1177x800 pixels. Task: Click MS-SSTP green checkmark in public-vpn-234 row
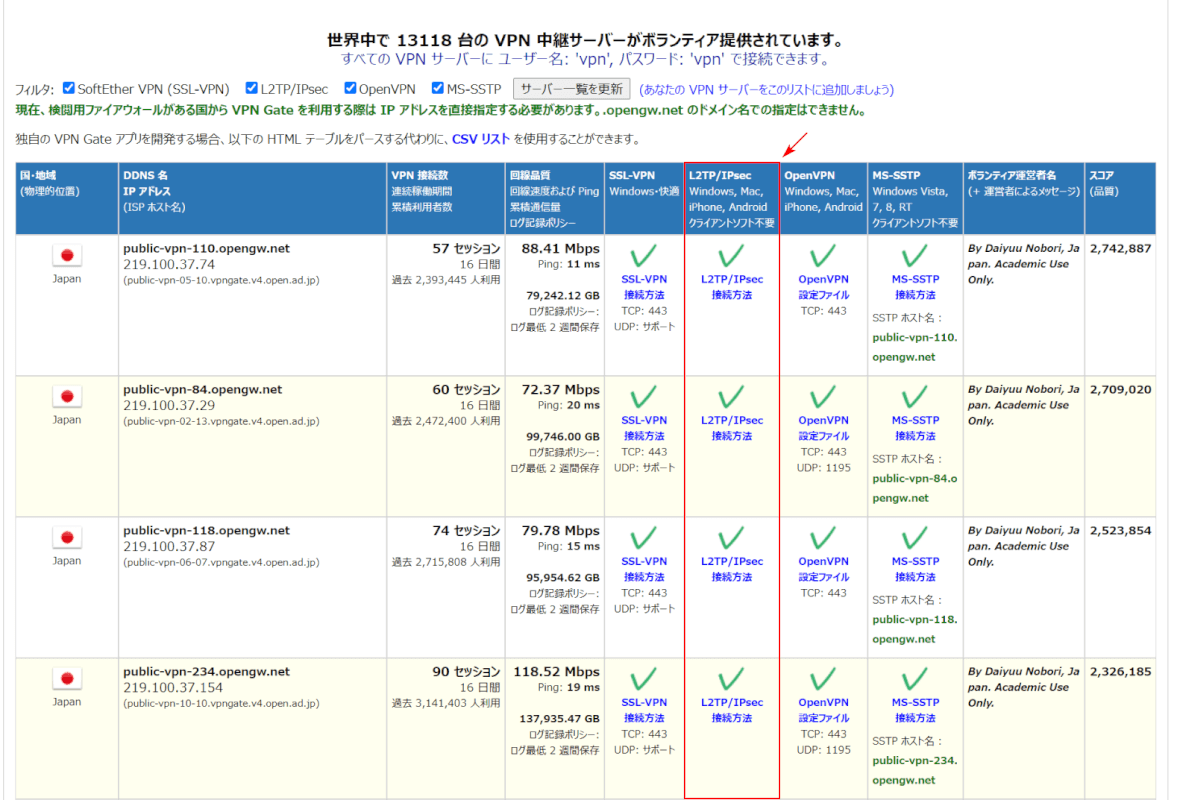[x=914, y=679]
